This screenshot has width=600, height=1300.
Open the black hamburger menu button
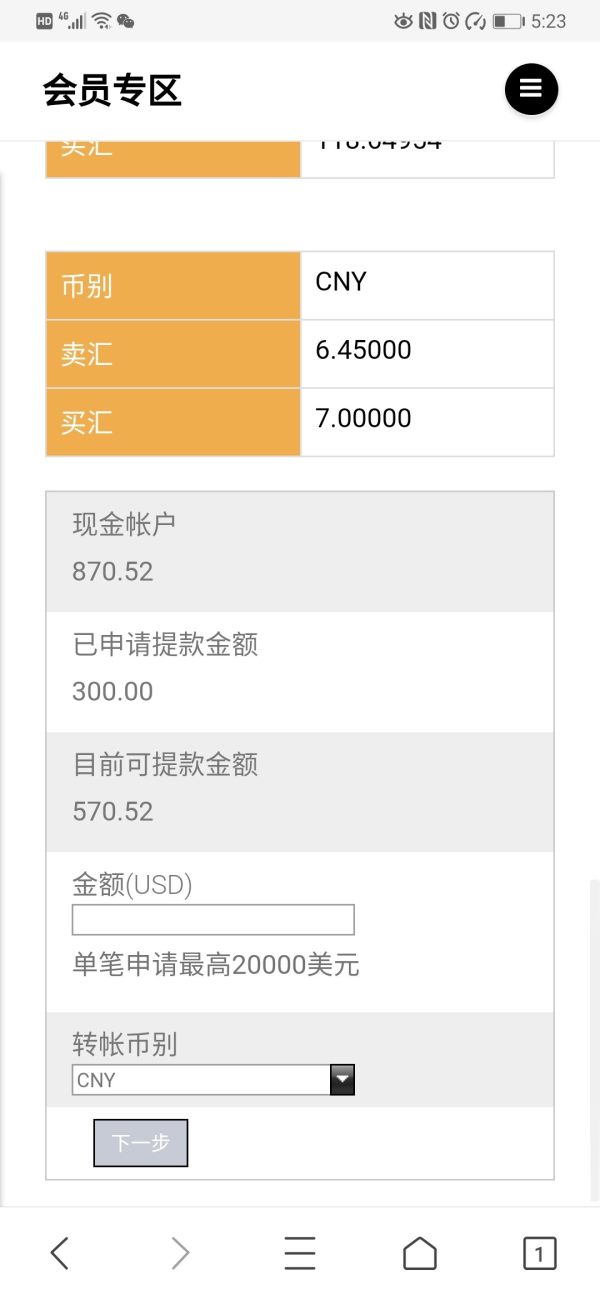coord(531,89)
